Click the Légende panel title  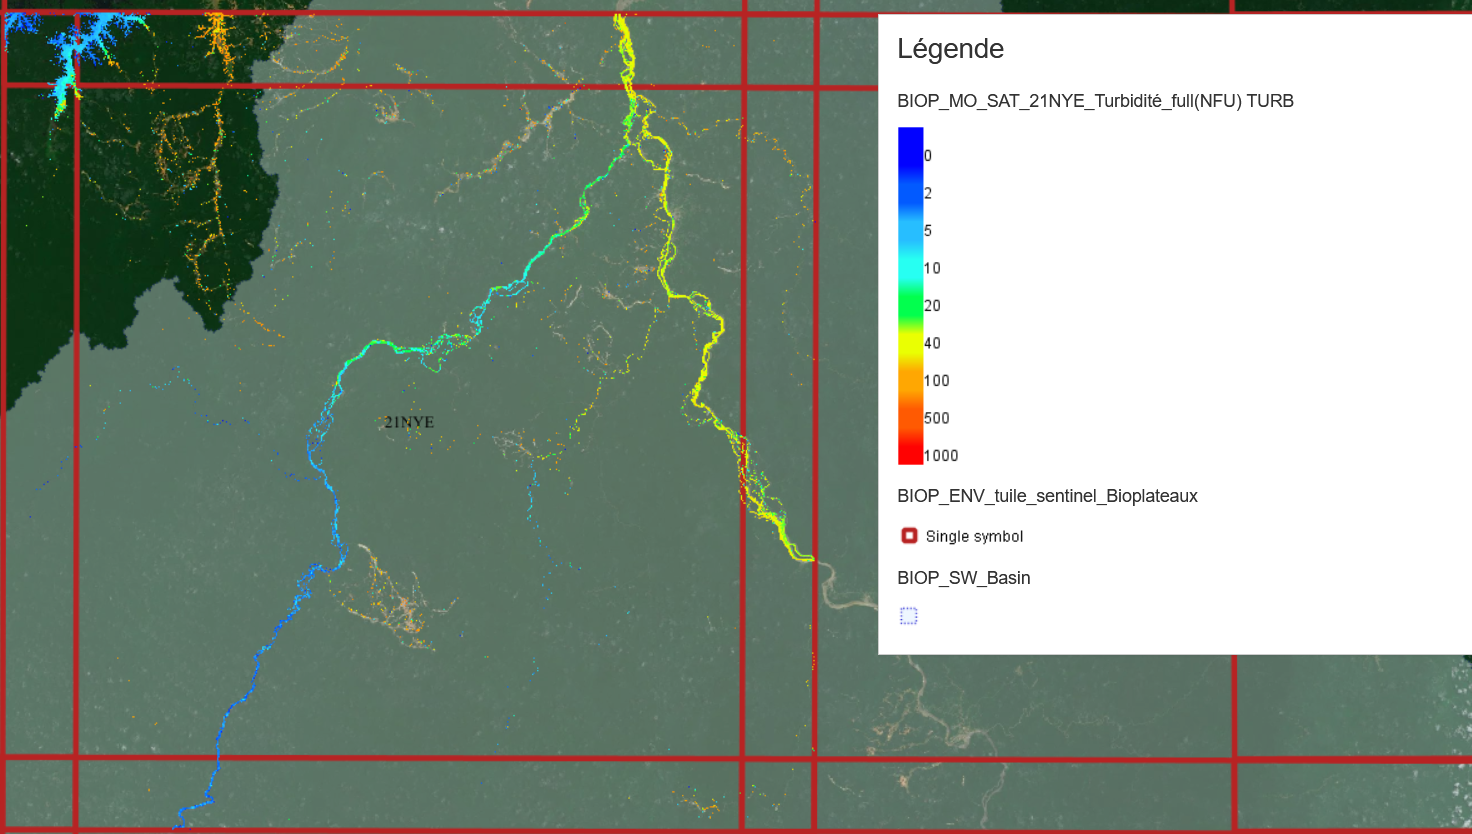pyautogui.click(x=950, y=49)
